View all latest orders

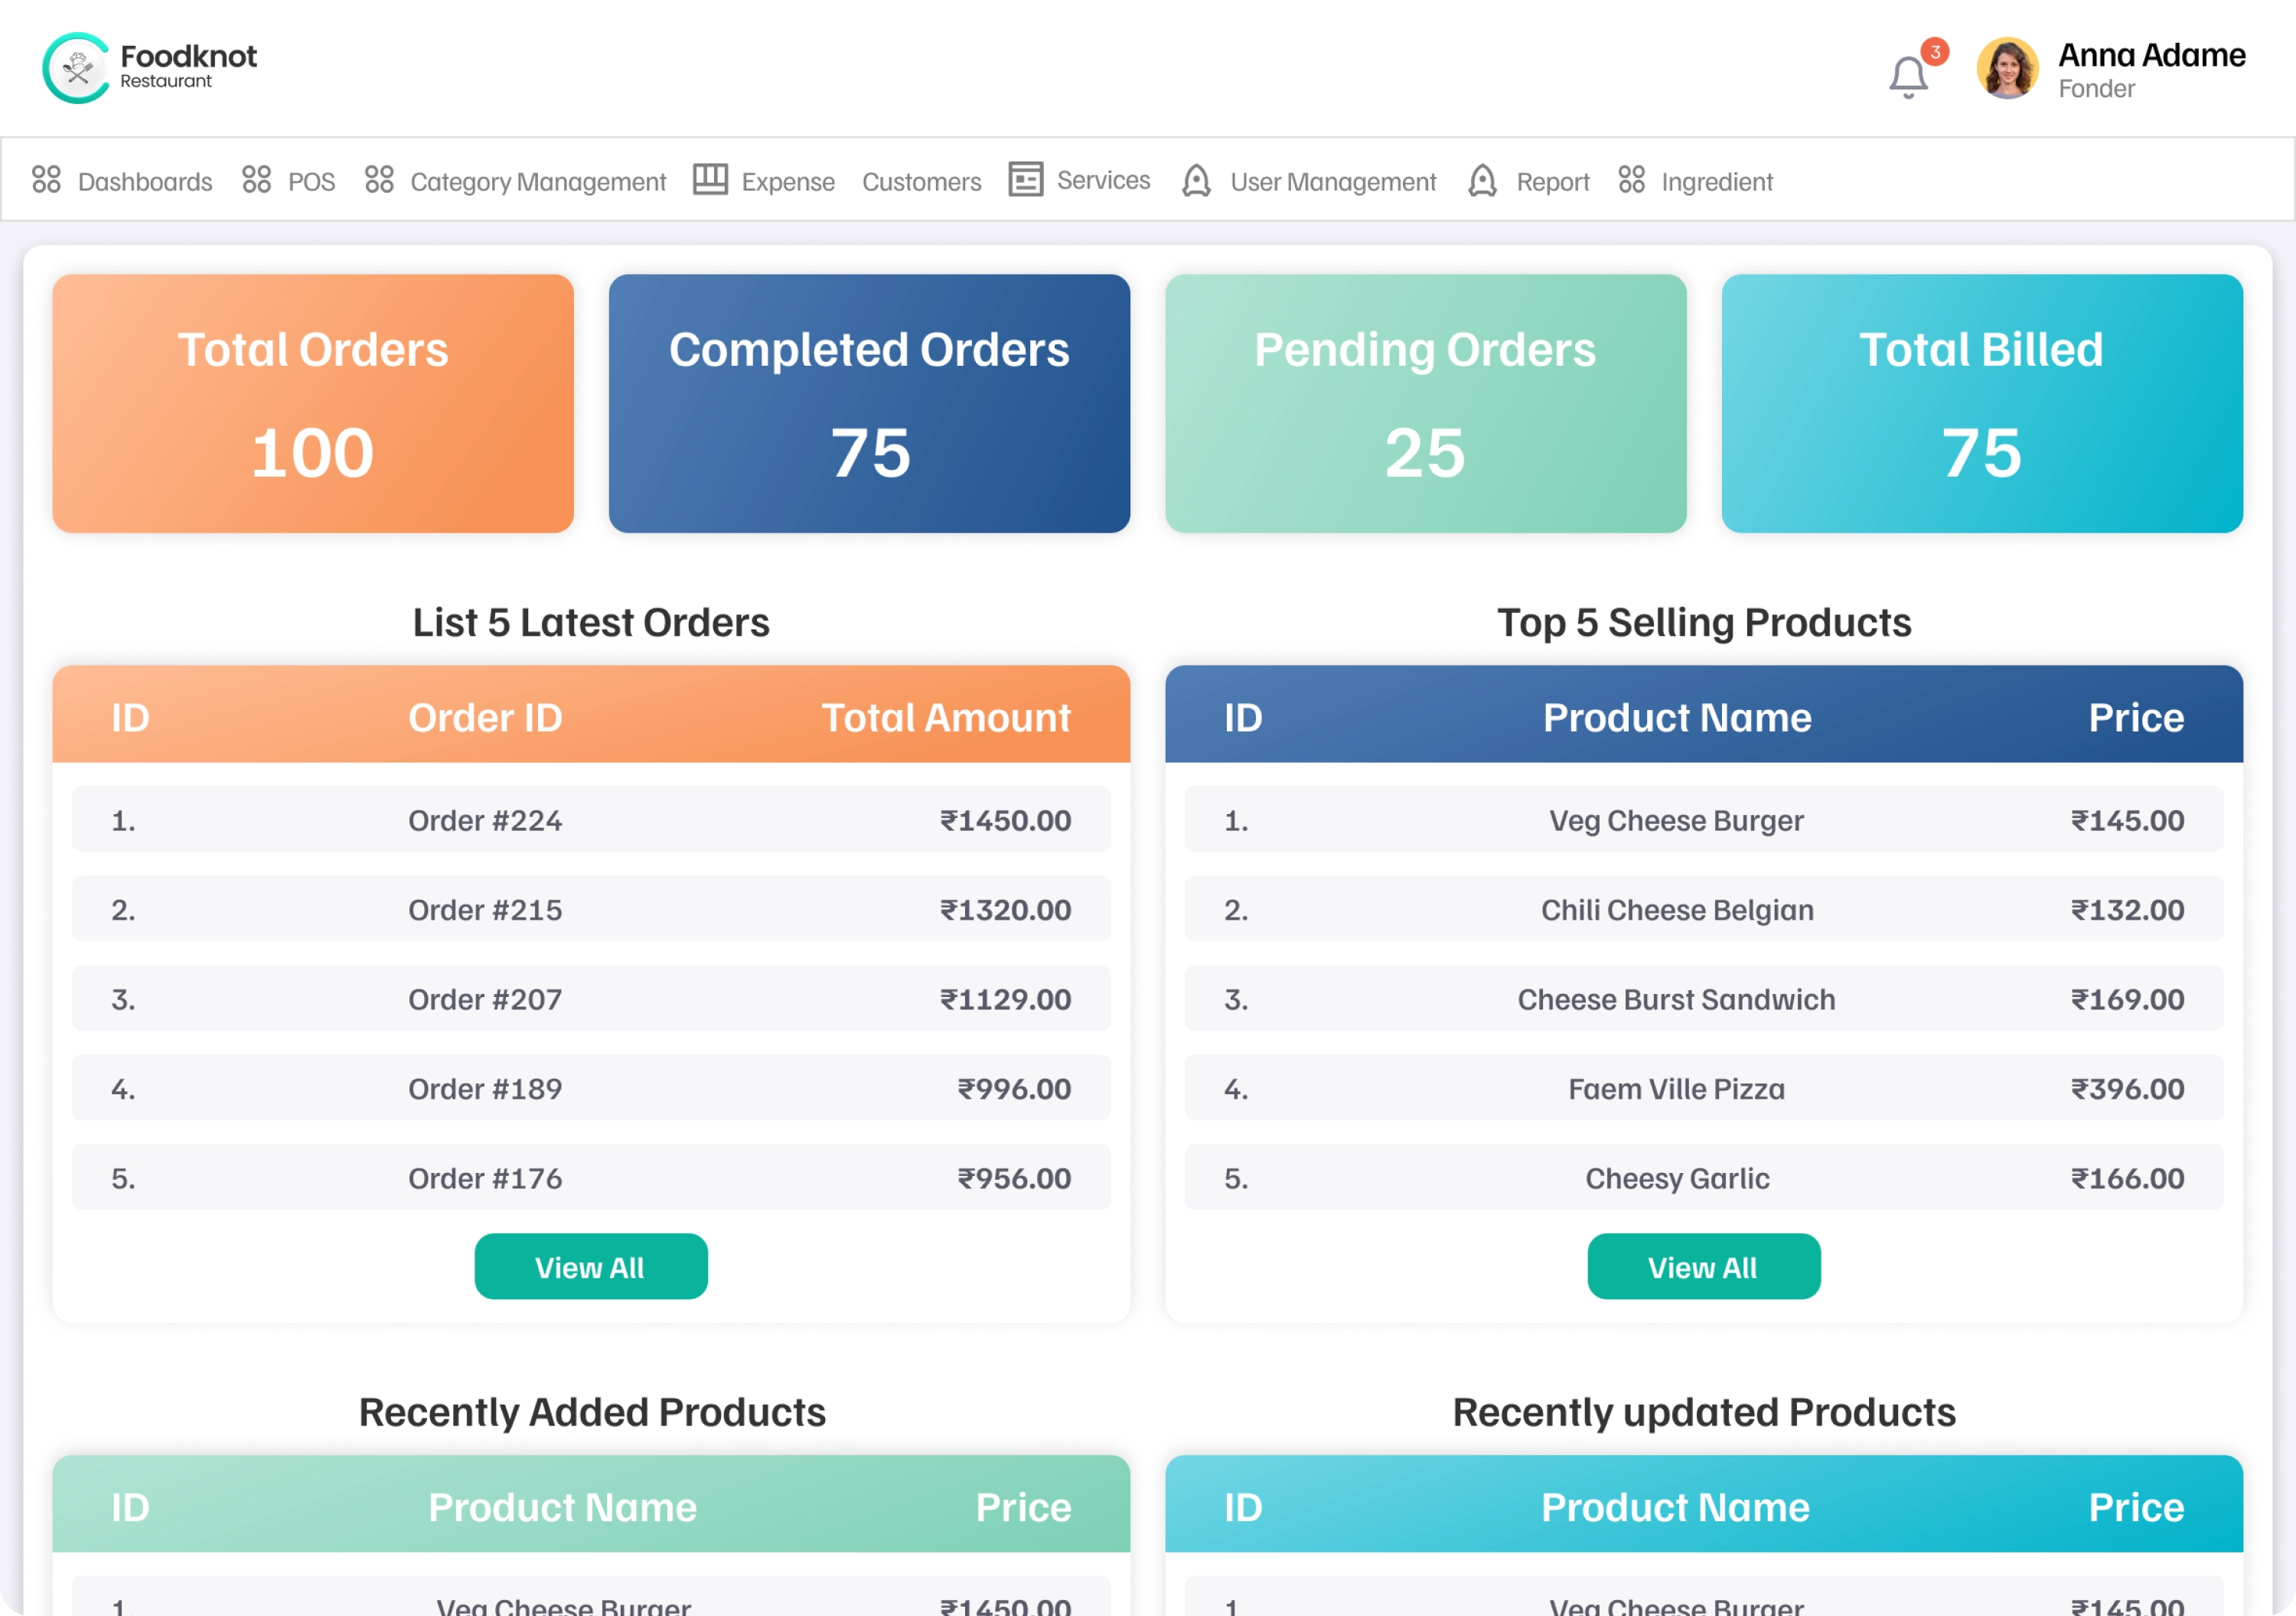589,1266
